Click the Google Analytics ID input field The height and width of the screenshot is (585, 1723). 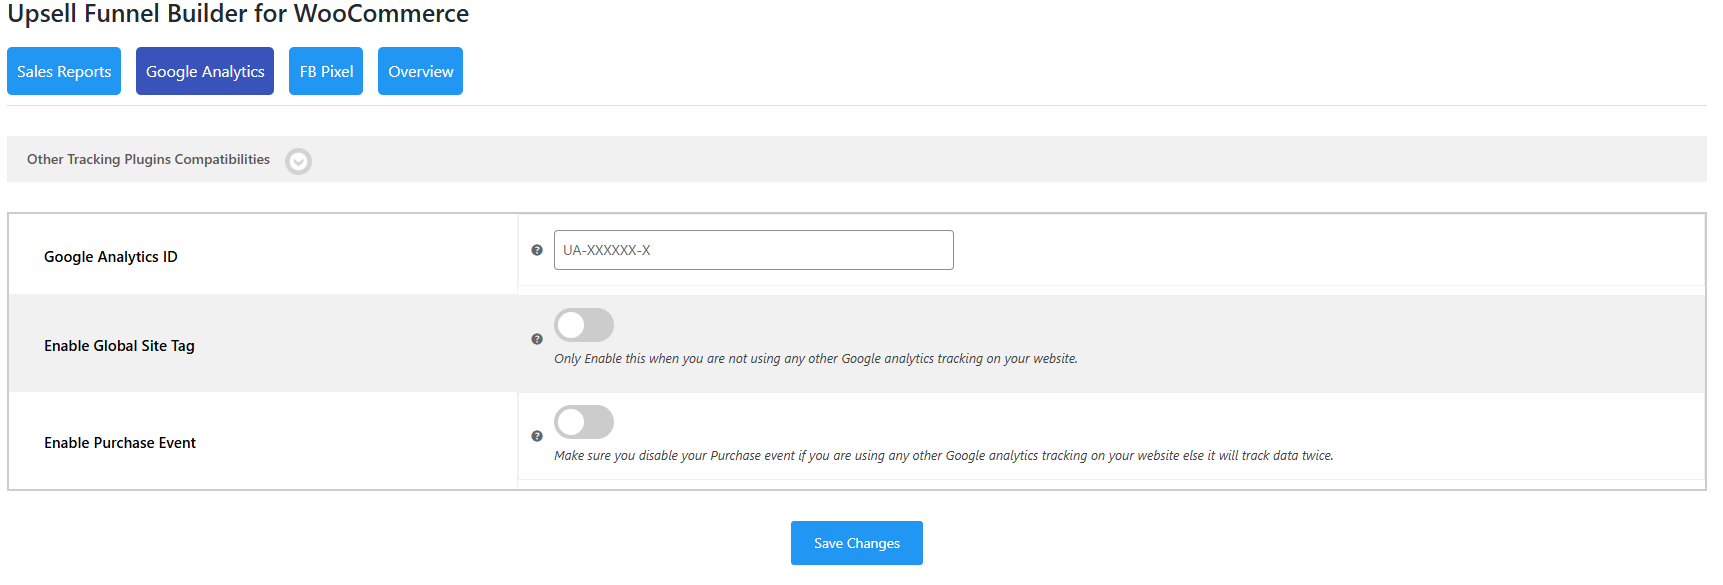[x=754, y=250]
